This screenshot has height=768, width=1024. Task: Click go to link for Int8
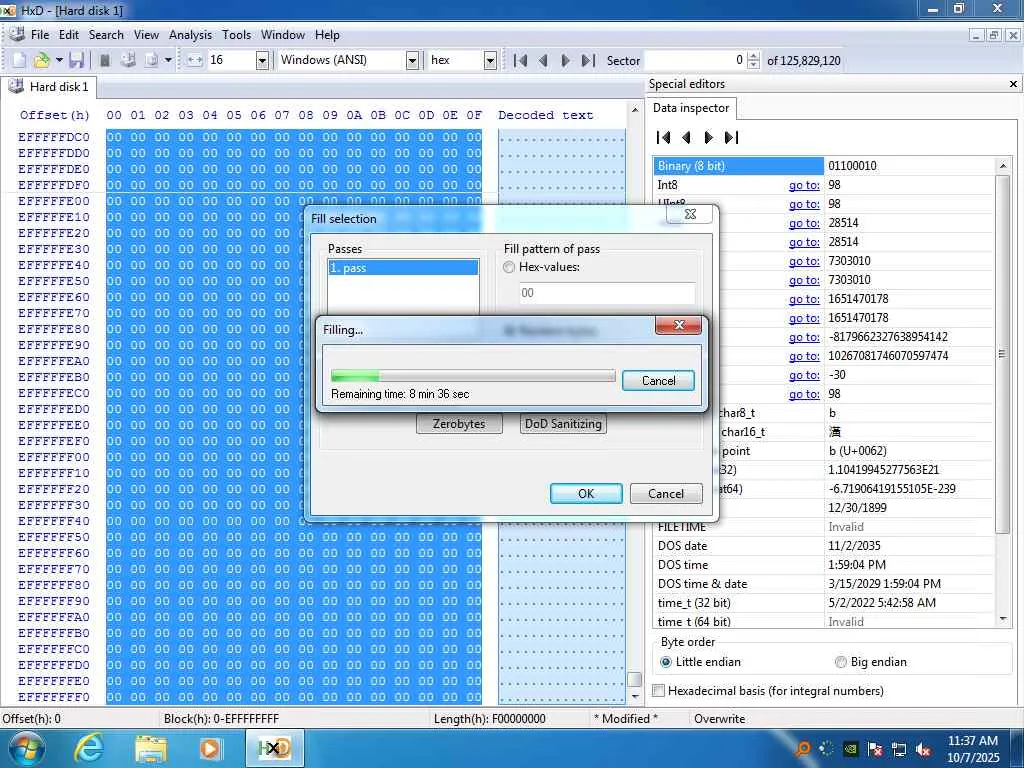pyautogui.click(x=804, y=185)
